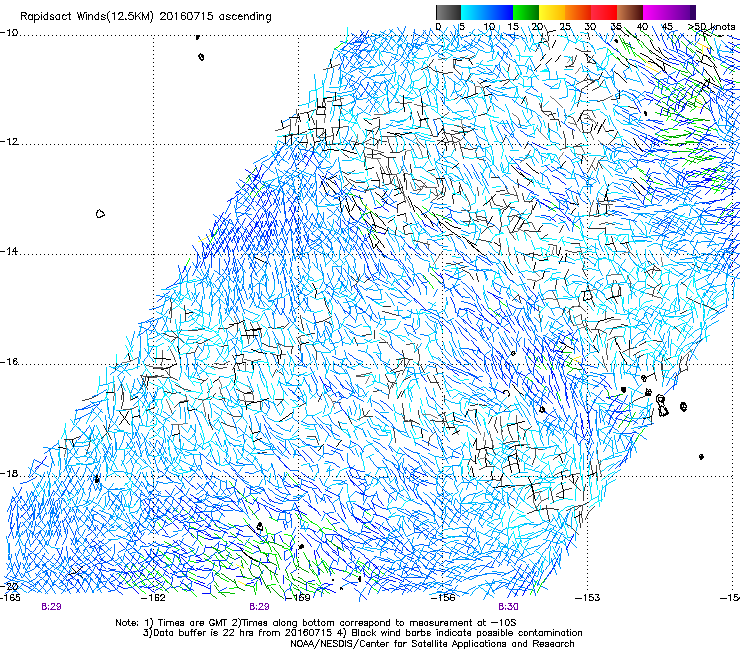The image size is (740, 650).
Task: Click the '>50 knots' legend label
Action: tap(711, 27)
